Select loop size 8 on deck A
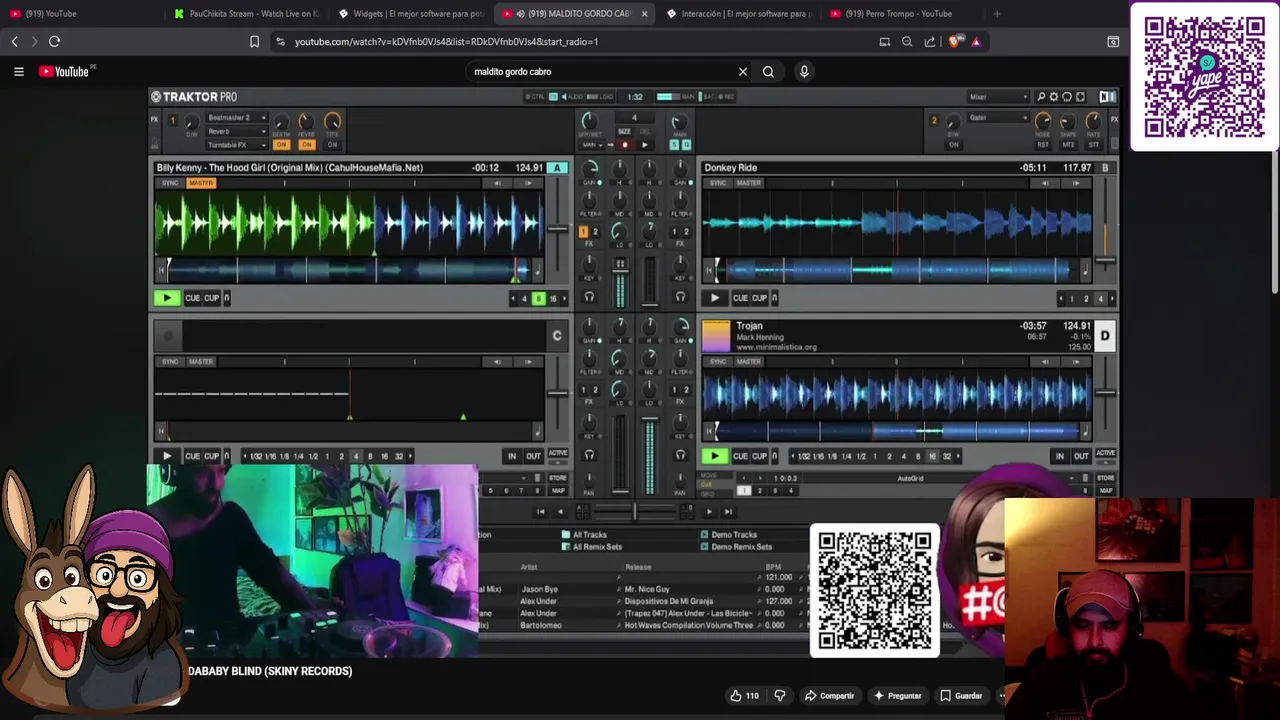1280x720 pixels. click(538, 299)
